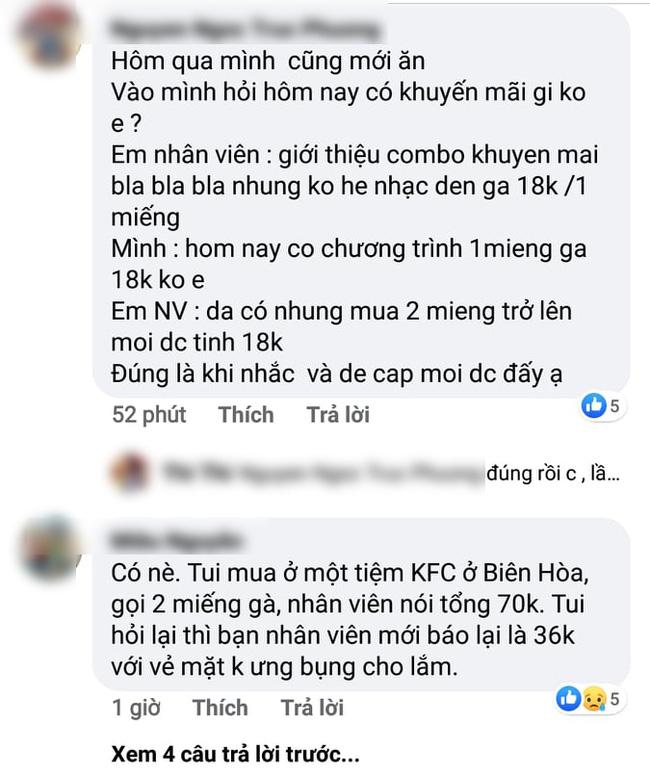Click the blurred name of the first commenter

(x=245, y=29)
